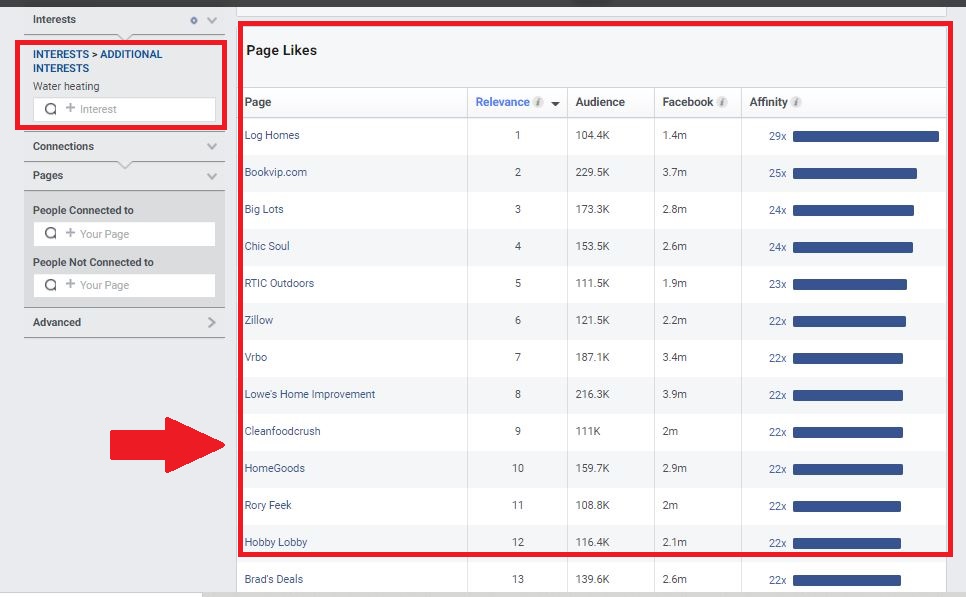Expand the Connections section chevron
Screen dimensions: 966x597
pos(212,147)
